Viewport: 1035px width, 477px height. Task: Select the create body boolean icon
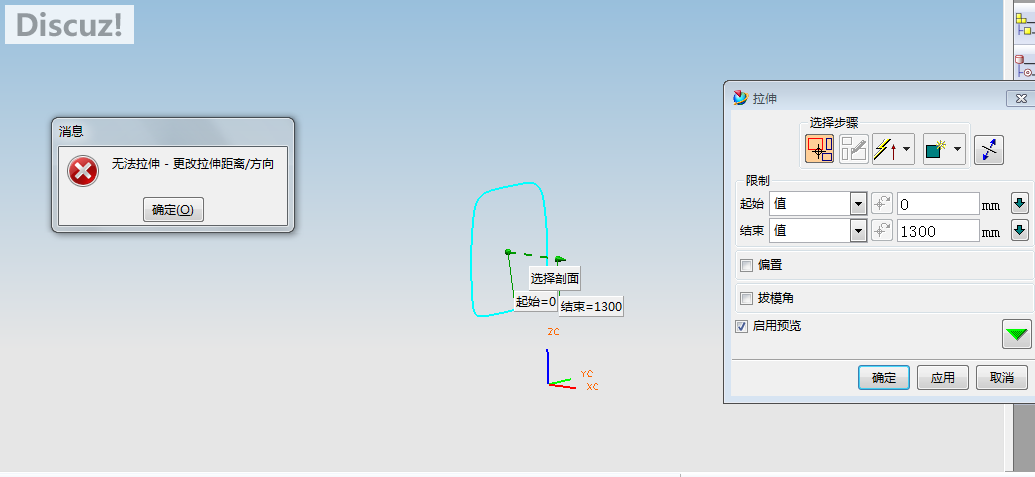click(937, 149)
